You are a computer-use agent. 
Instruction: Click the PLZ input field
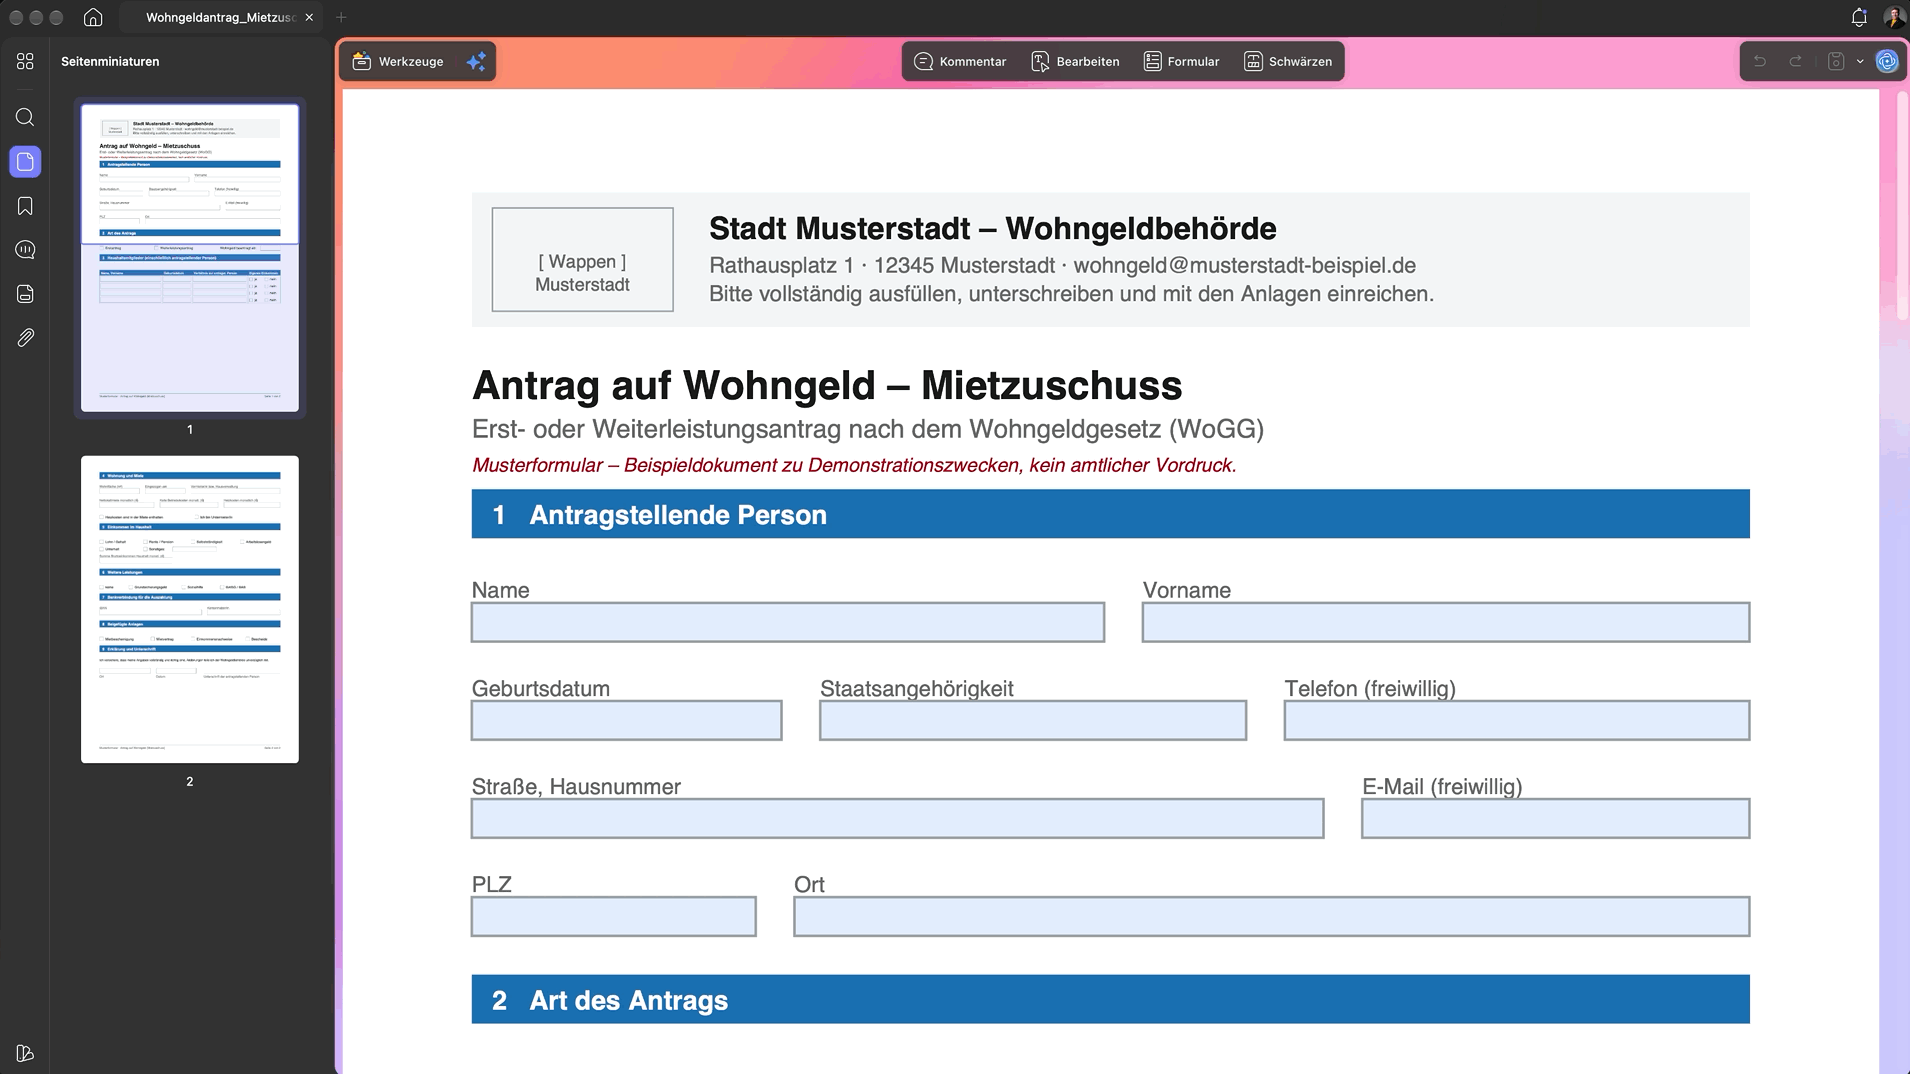coord(614,916)
